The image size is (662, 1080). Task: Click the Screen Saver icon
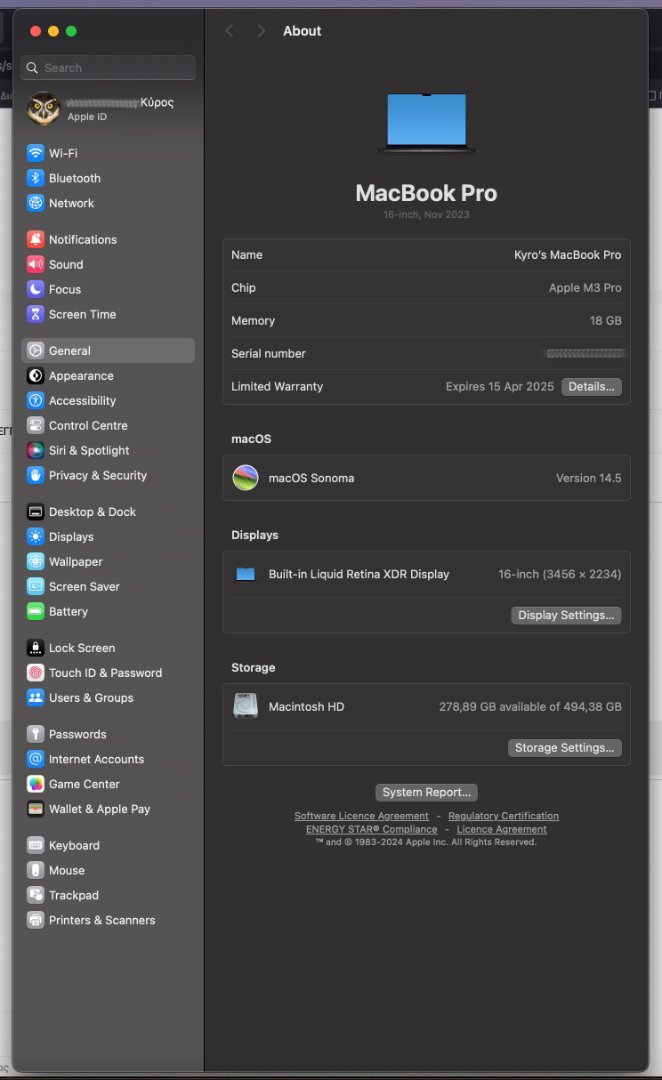coord(35,586)
